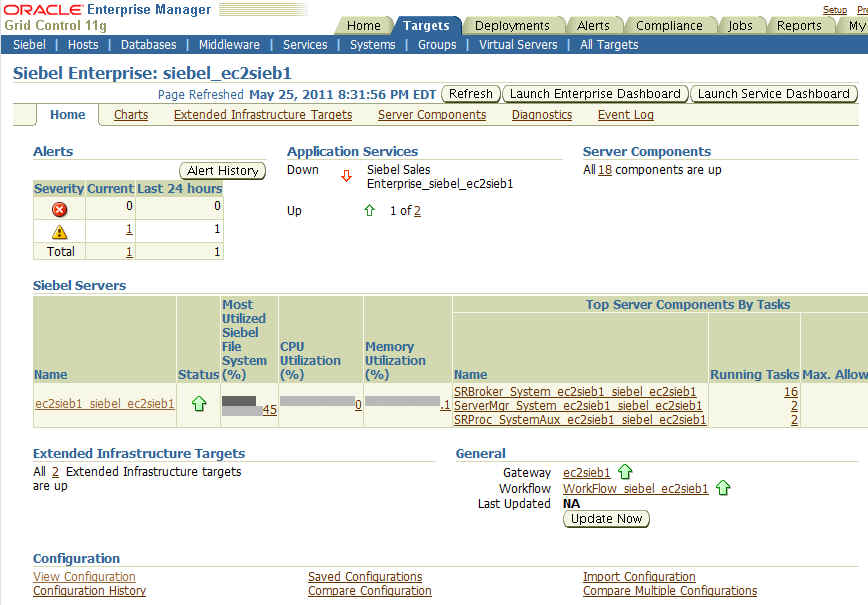Open the WorkFlow_siebel_ec2sieb1 link

coord(636,489)
